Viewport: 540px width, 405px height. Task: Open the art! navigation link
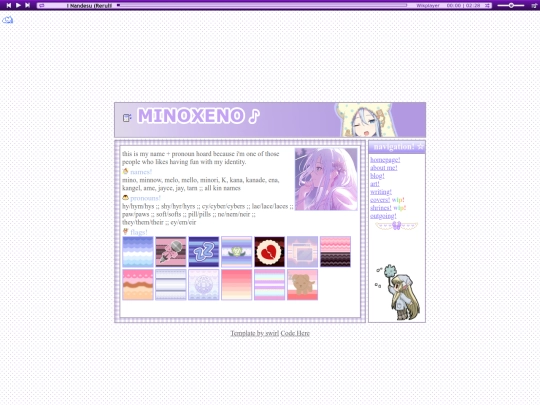pos(375,184)
